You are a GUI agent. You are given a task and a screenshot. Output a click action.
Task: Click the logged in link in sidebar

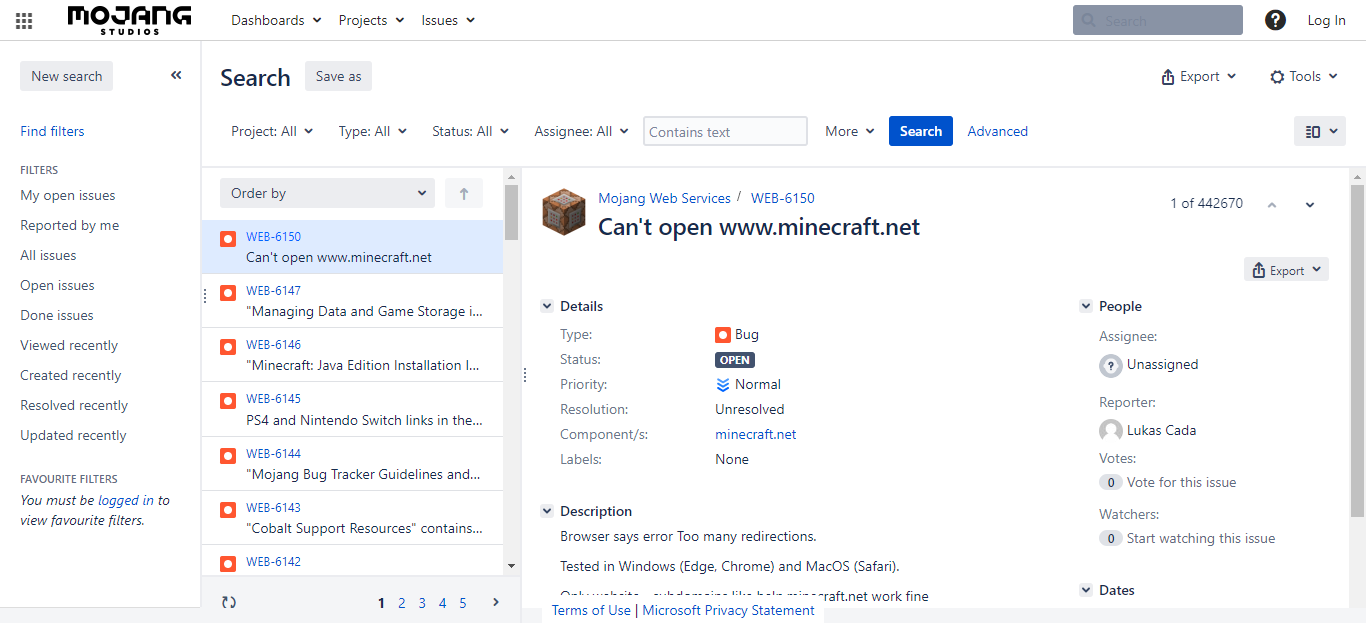pyautogui.click(x=126, y=500)
